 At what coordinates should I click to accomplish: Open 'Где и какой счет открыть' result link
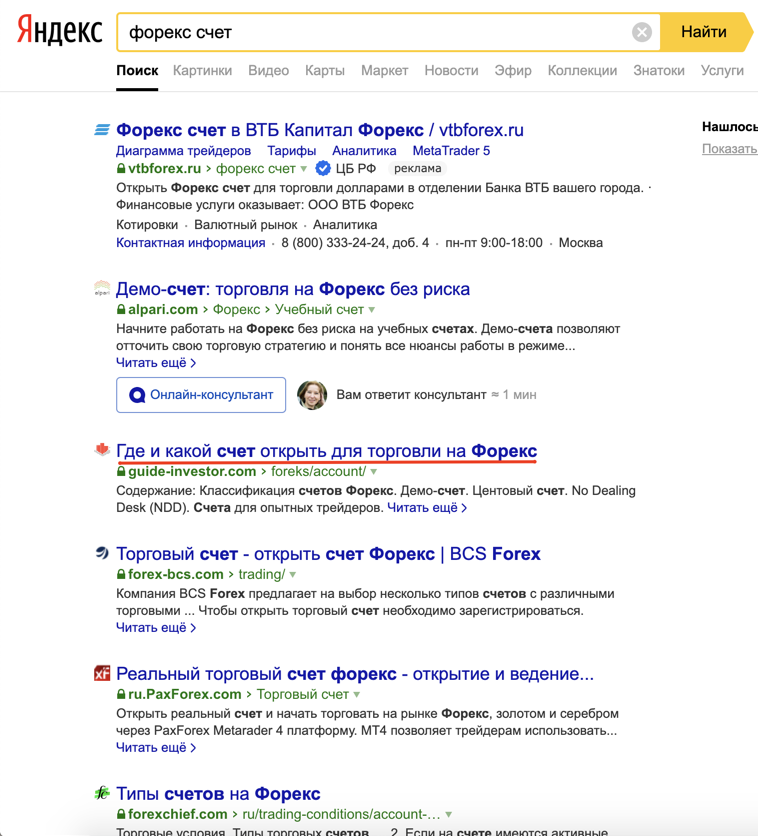coord(326,451)
